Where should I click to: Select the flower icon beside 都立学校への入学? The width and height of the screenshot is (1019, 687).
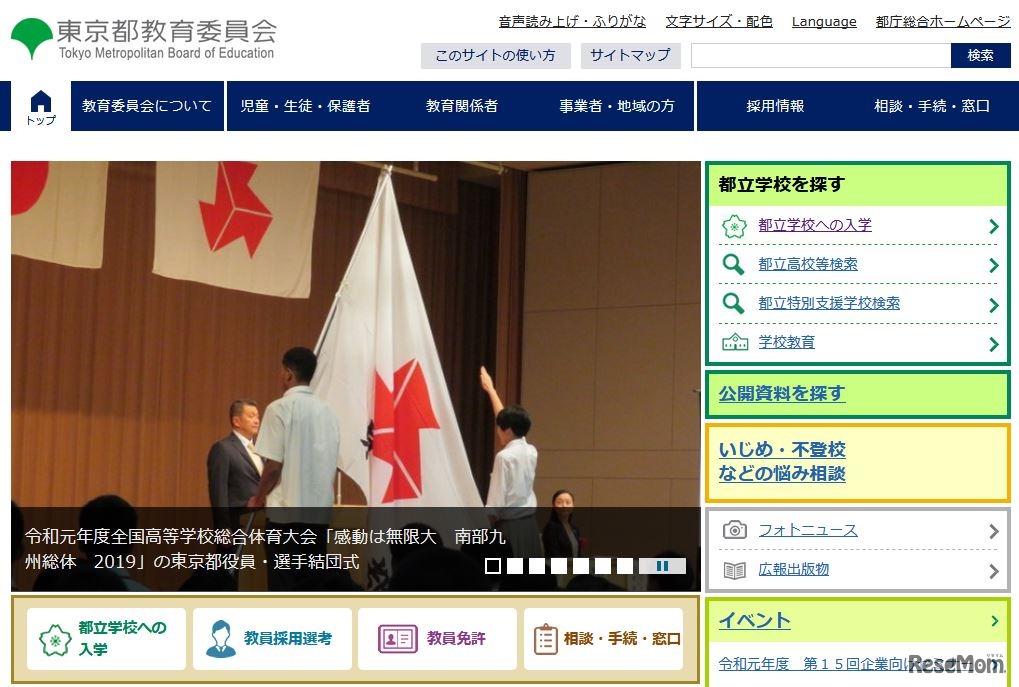[x=734, y=225]
